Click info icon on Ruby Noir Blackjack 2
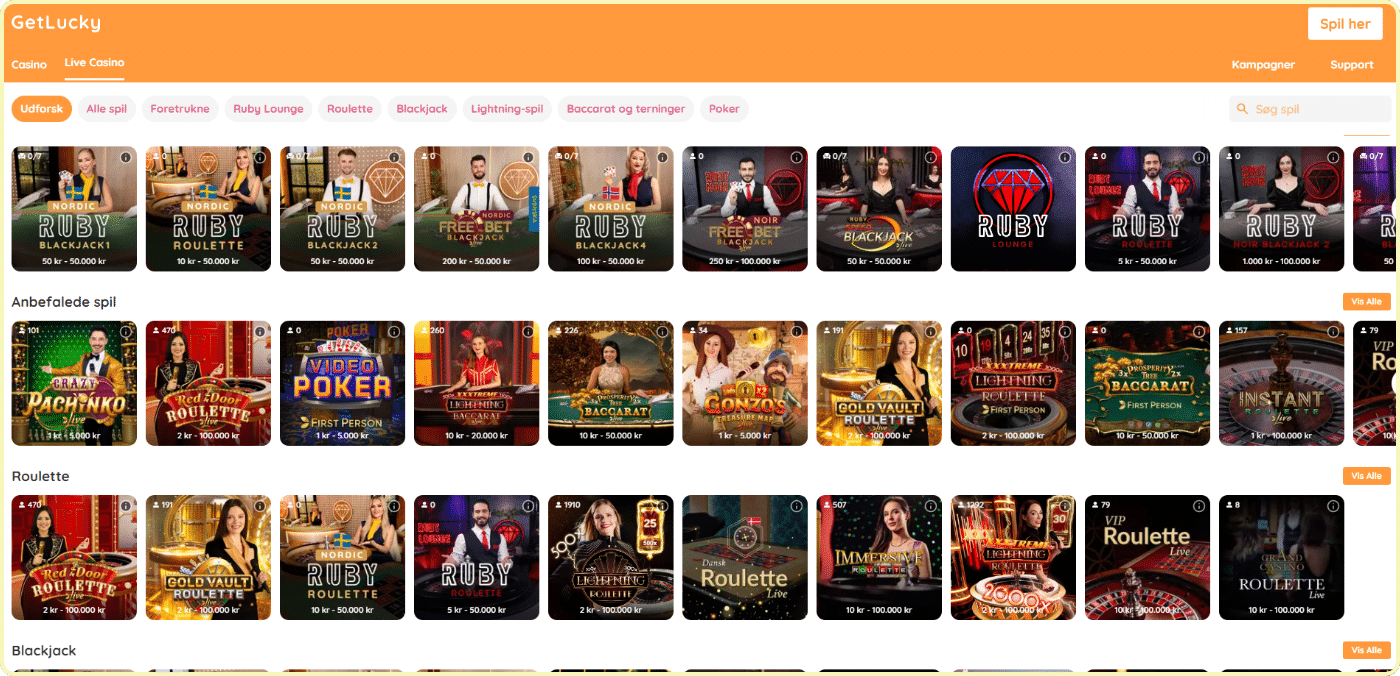Screen dimensions: 1400x676 click(x=1332, y=157)
